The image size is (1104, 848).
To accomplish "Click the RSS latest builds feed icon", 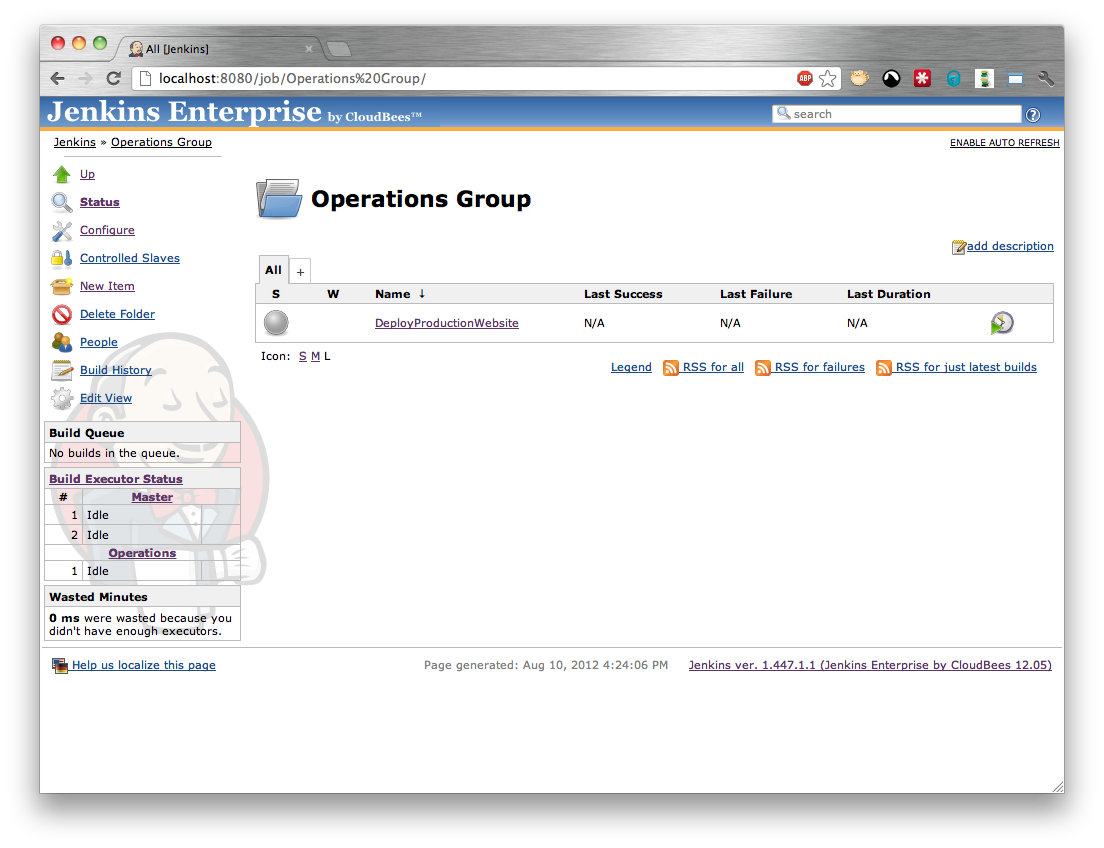I will coord(884,368).
